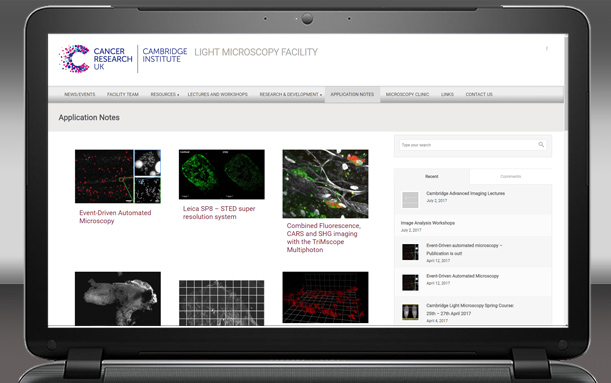Click thumbnail beside 'Publication is out!' post
Screen dimensions: 611x383
click(410, 252)
